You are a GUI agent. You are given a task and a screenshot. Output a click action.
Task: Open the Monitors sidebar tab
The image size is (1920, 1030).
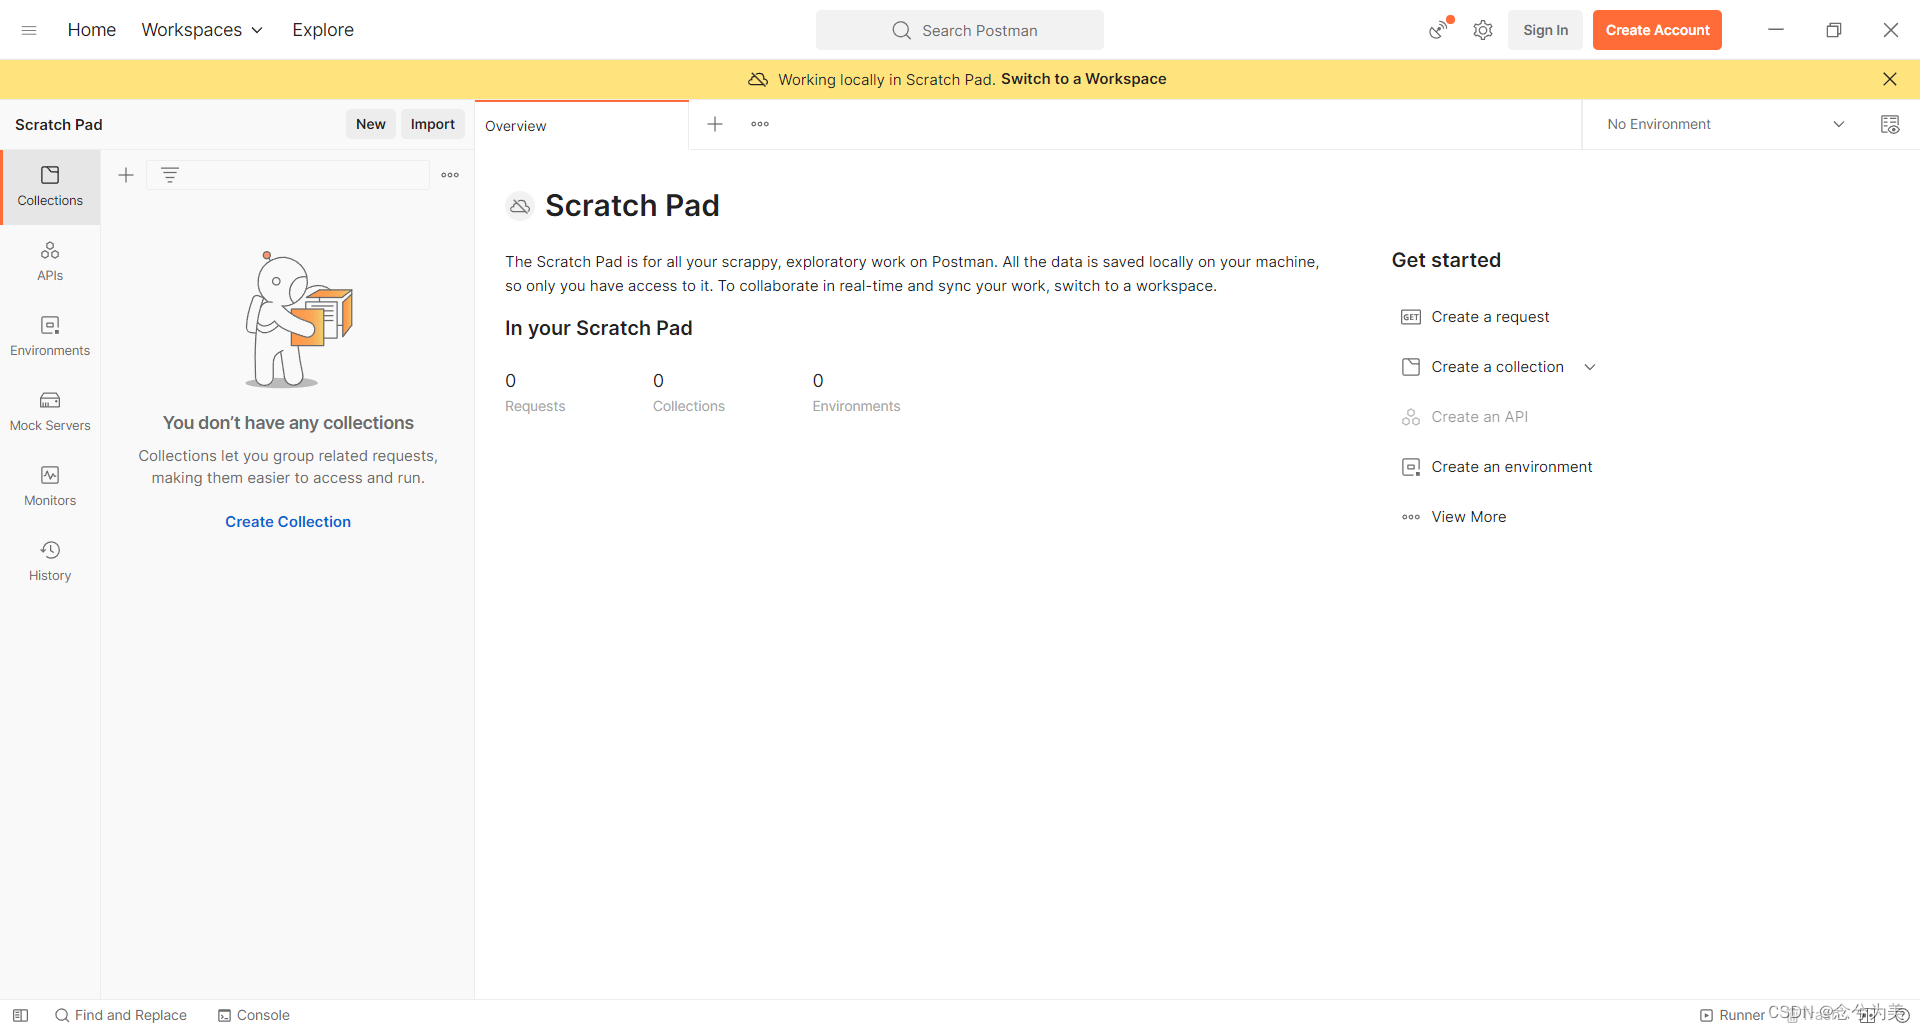tap(50, 487)
